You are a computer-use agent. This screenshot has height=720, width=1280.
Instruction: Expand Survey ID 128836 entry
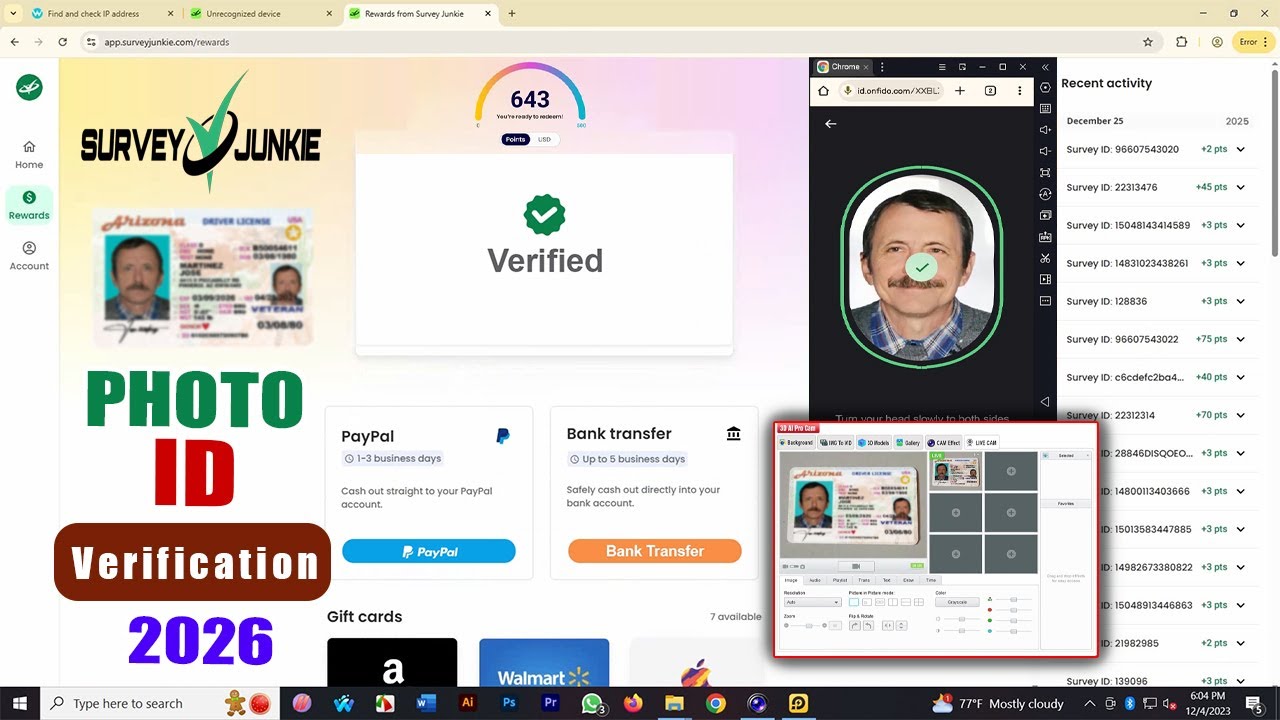click(1240, 301)
